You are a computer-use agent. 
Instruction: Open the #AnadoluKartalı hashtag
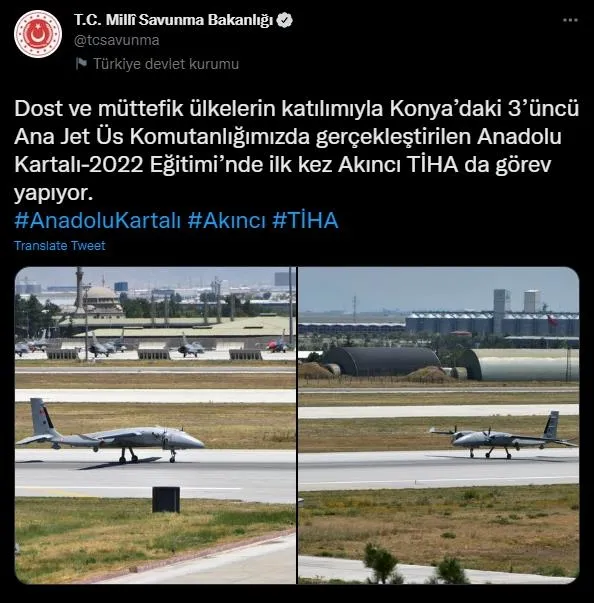point(97,220)
